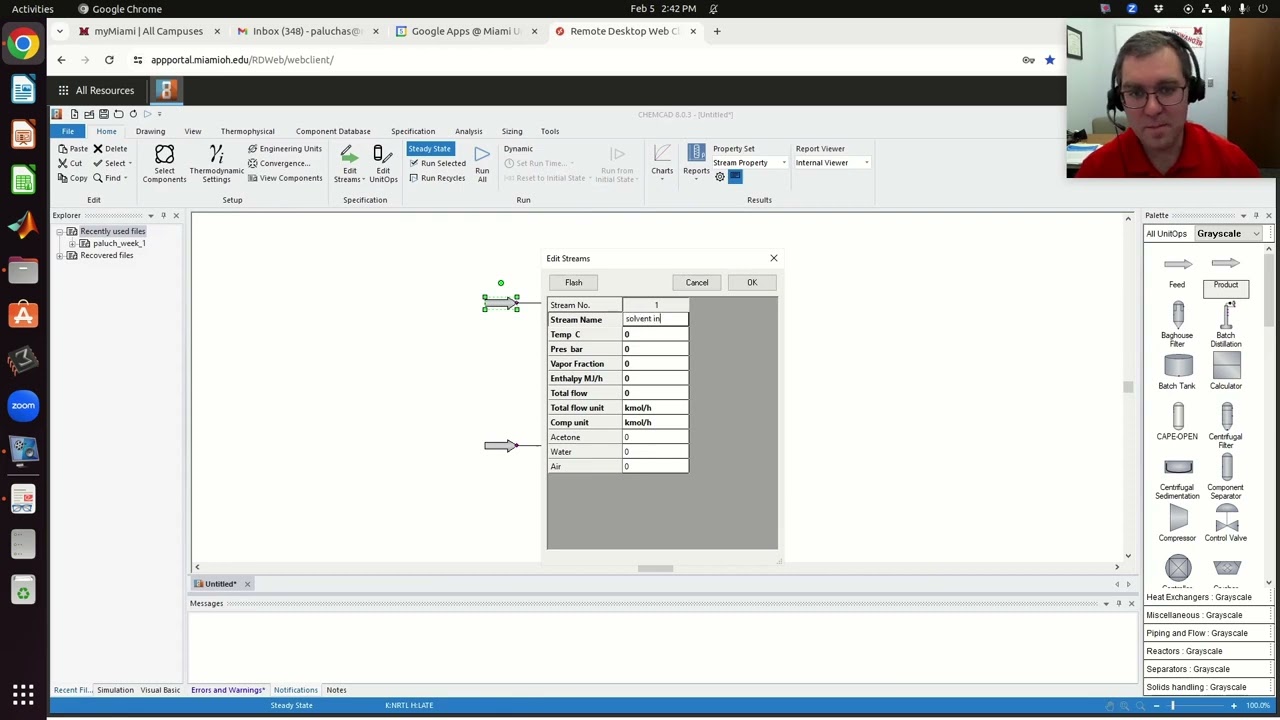Click the Acetone flow value field
The height and width of the screenshot is (720, 1280).
coord(655,437)
